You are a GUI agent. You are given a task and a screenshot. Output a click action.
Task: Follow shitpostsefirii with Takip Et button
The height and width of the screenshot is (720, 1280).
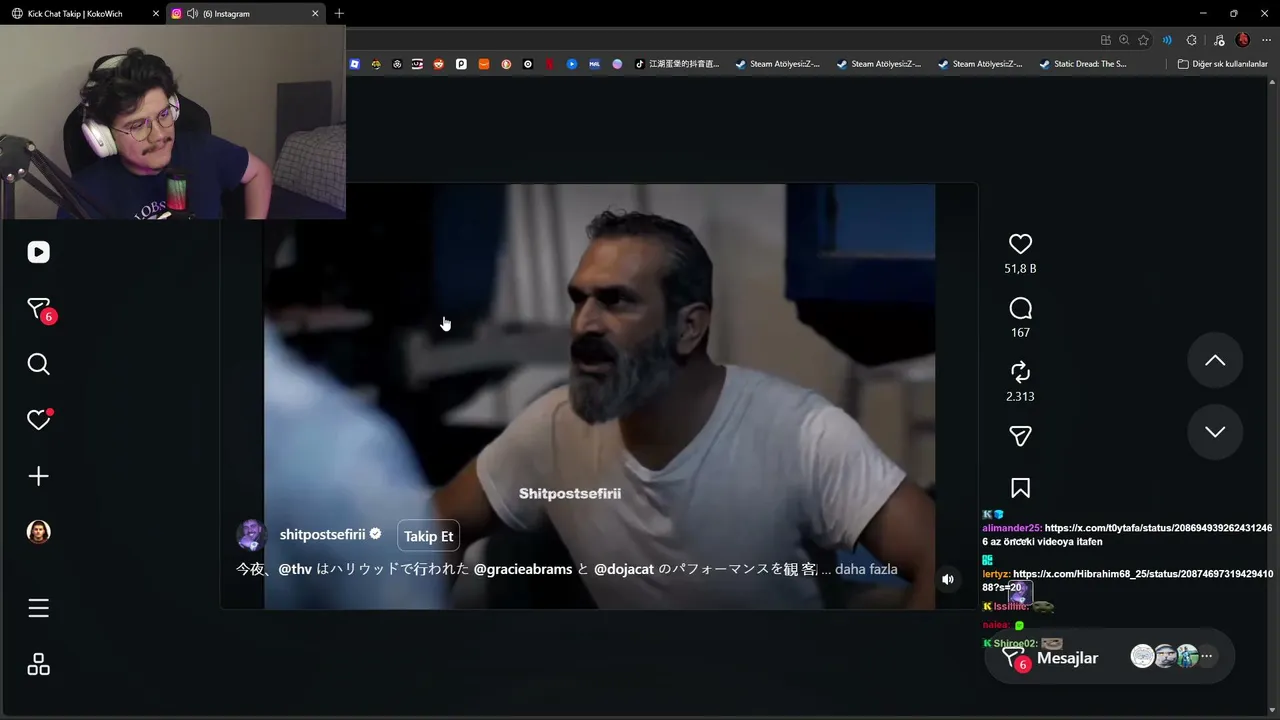coord(428,536)
